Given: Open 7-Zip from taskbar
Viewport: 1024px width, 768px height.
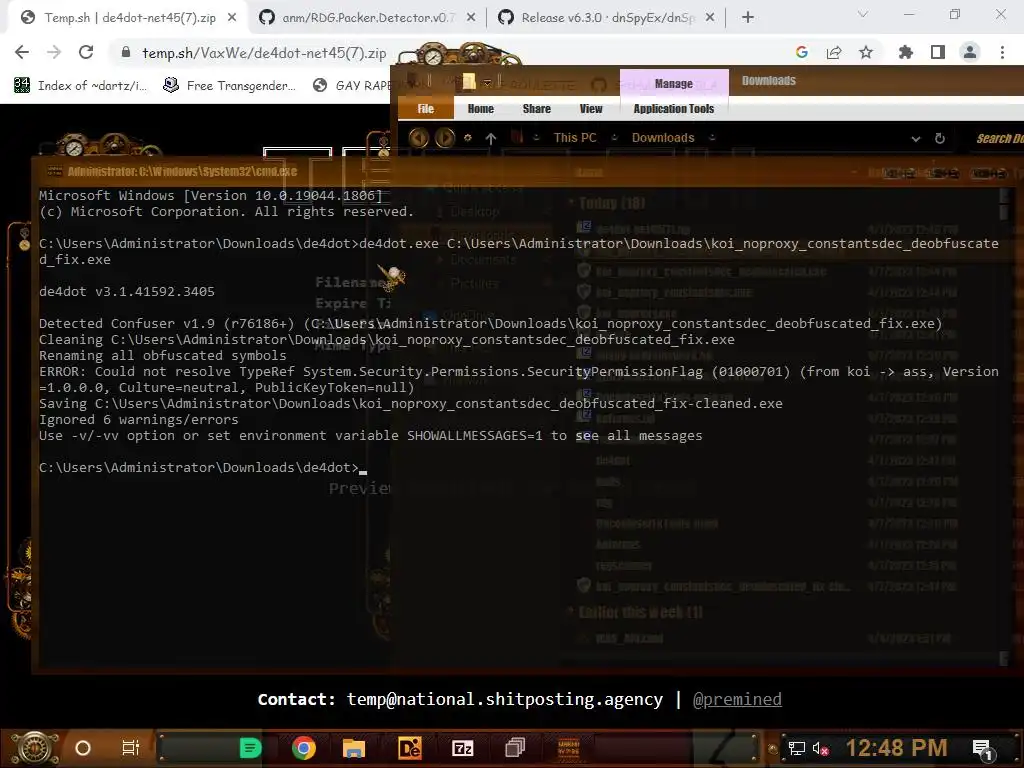Looking at the screenshot, I should coord(463,748).
